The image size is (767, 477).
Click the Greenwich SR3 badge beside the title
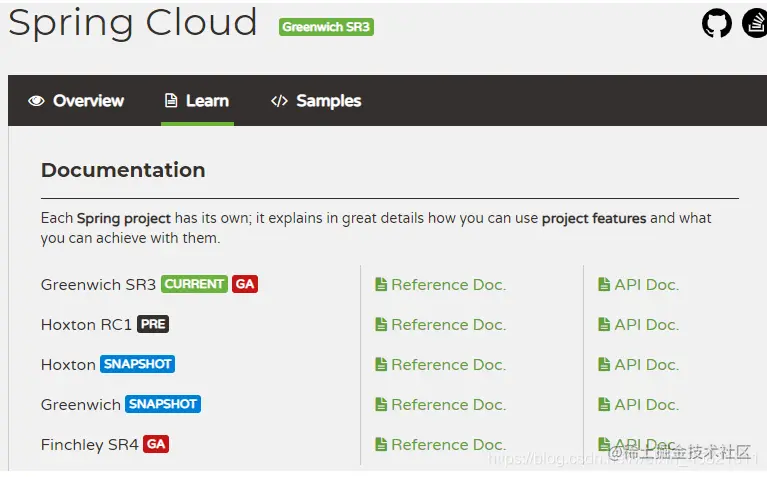pyautogui.click(x=326, y=27)
